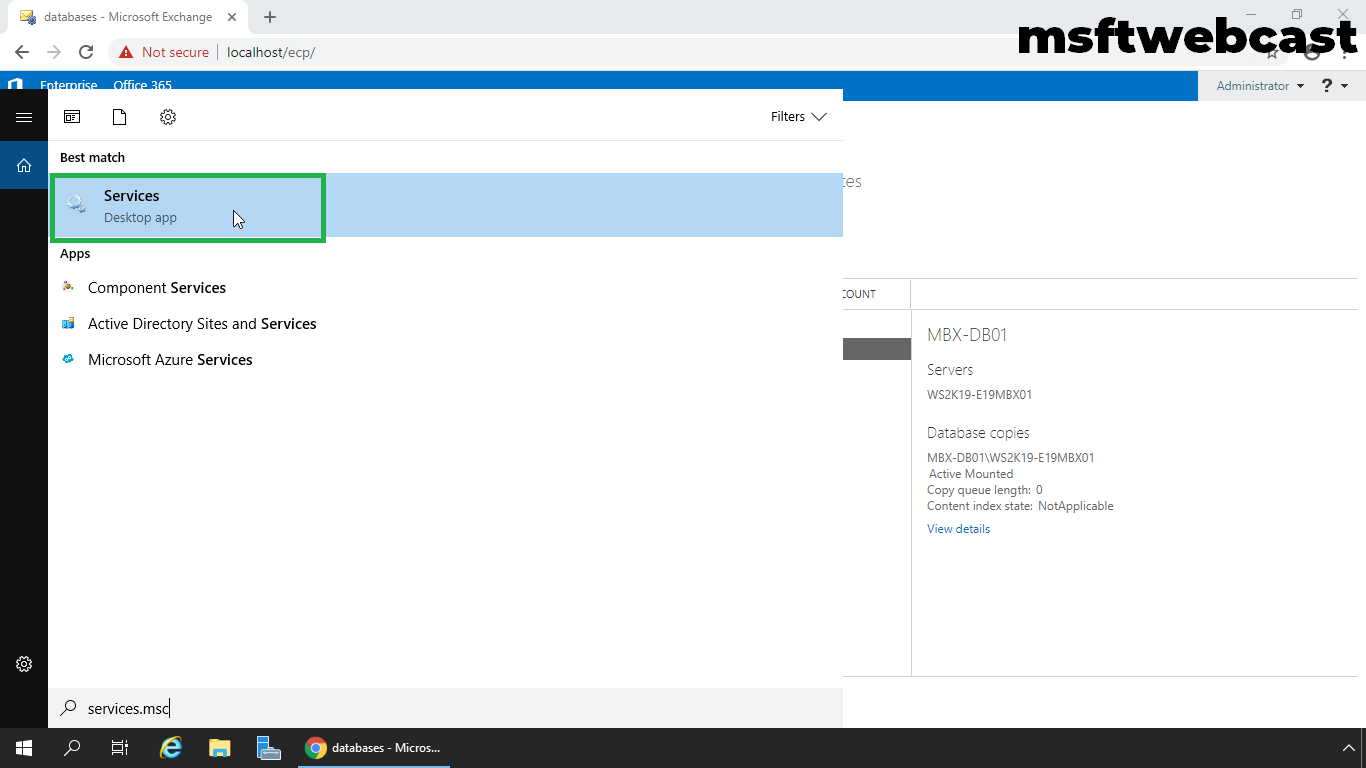Open the Settings gear at bottom of sidebar
The image size is (1366, 768).
coord(24,663)
